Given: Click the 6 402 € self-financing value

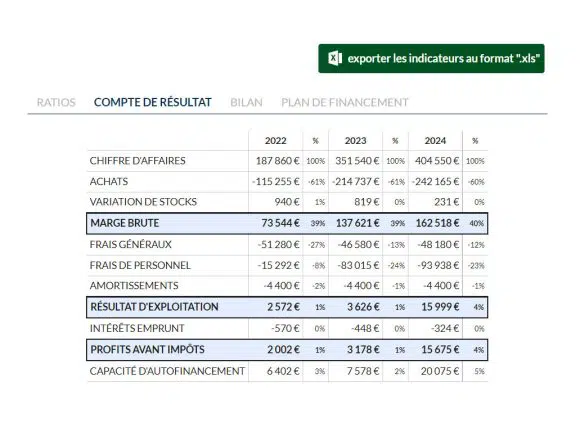Looking at the screenshot, I should click(x=283, y=371).
